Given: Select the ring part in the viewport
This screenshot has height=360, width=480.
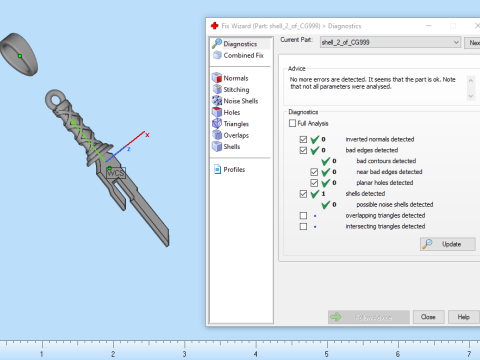Looking at the screenshot, I should click(x=19, y=54).
